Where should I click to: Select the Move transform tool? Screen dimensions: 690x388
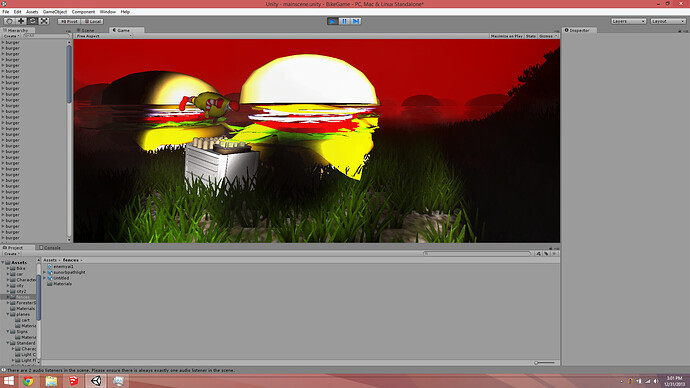[21, 21]
